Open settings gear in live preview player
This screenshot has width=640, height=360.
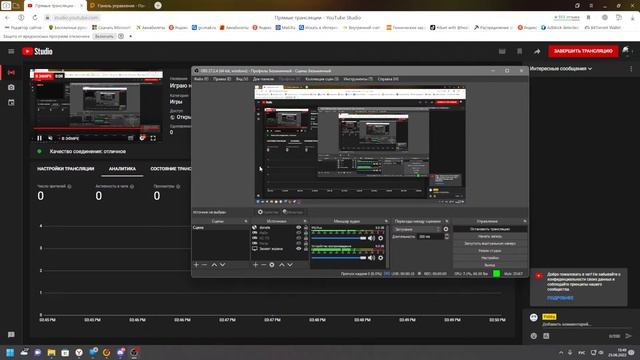tap(142, 138)
